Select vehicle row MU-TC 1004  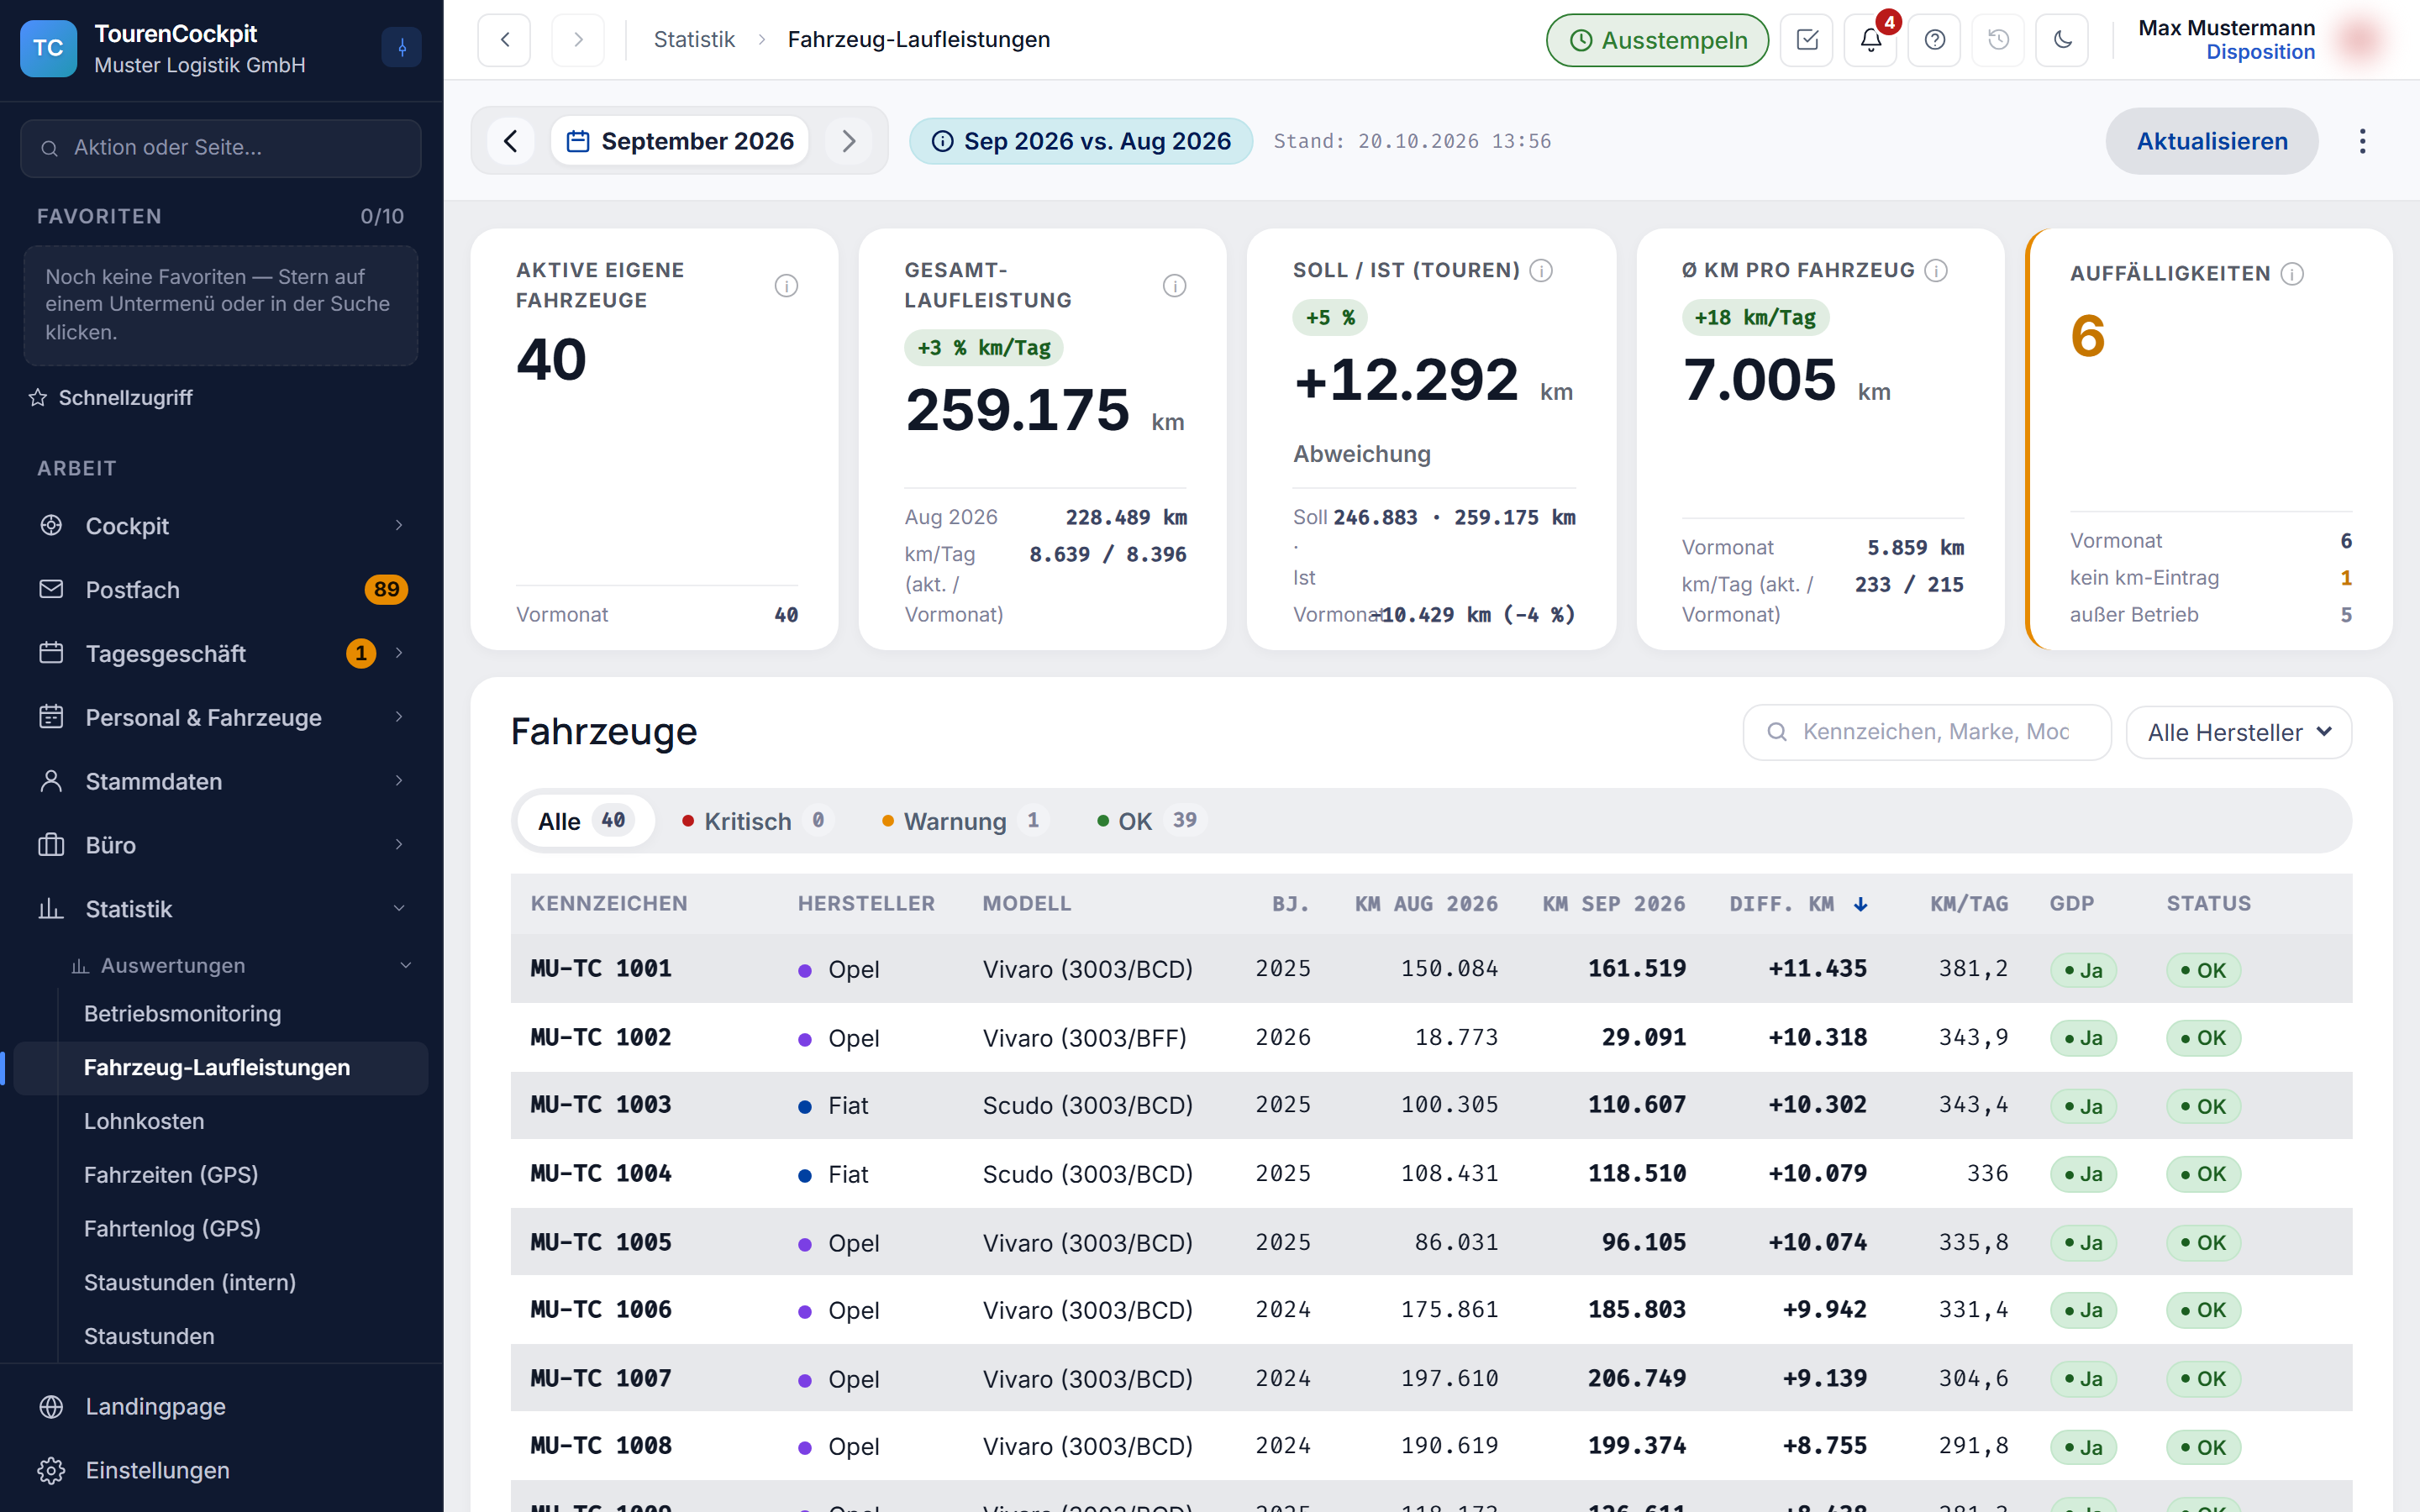tap(1431, 1173)
